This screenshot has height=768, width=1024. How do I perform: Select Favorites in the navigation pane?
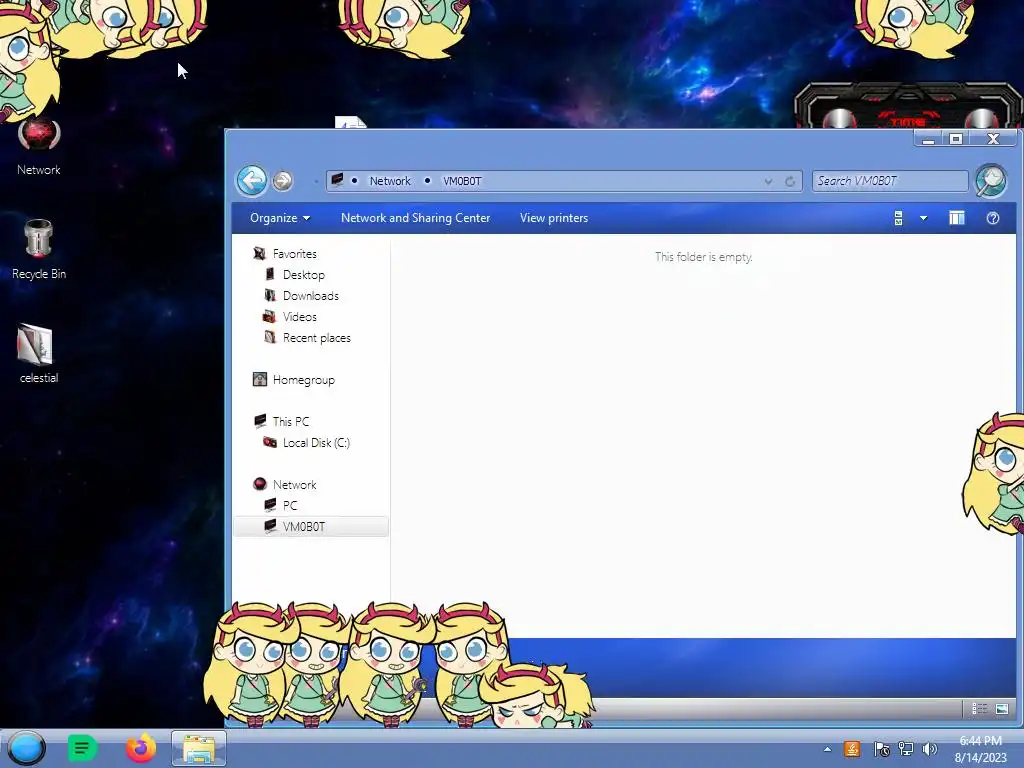pyautogui.click(x=295, y=253)
